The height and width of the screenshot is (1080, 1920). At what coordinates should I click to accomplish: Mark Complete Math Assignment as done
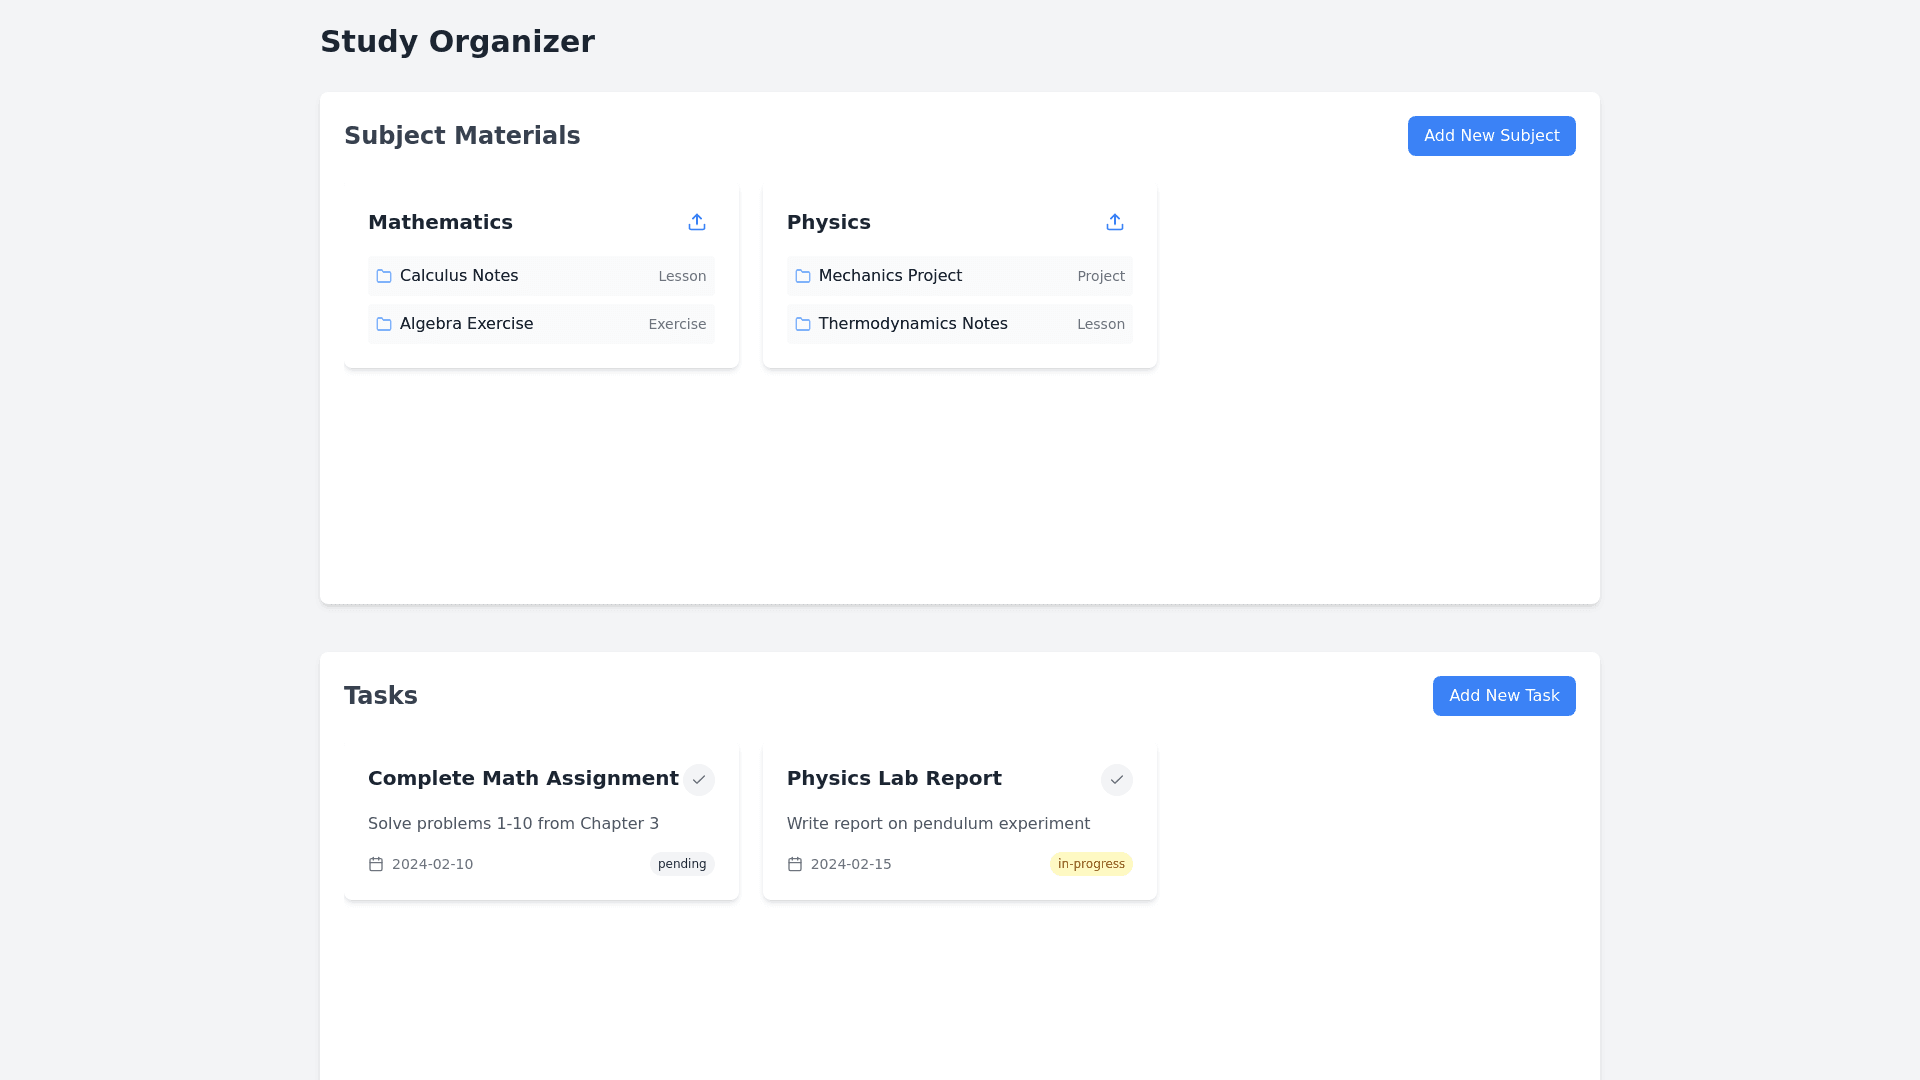699,780
